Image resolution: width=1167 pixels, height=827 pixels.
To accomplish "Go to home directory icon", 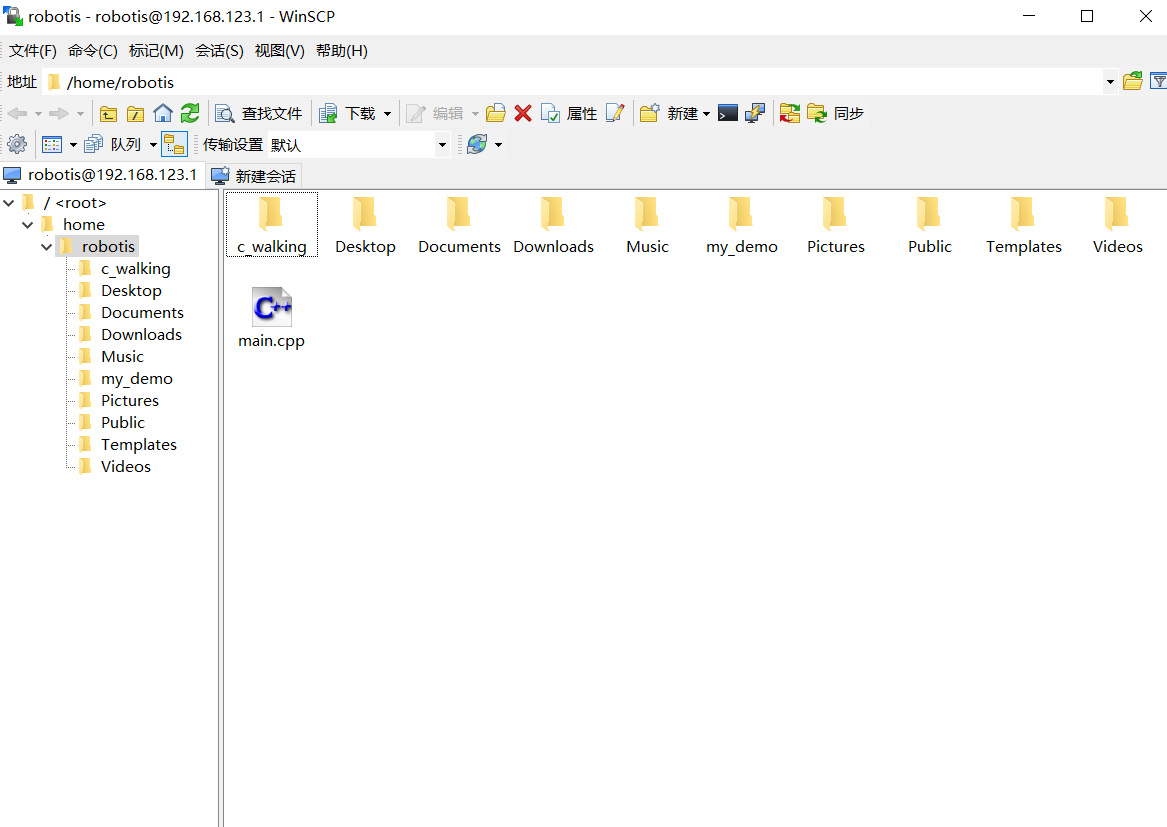I will click(x=163, y=113).
